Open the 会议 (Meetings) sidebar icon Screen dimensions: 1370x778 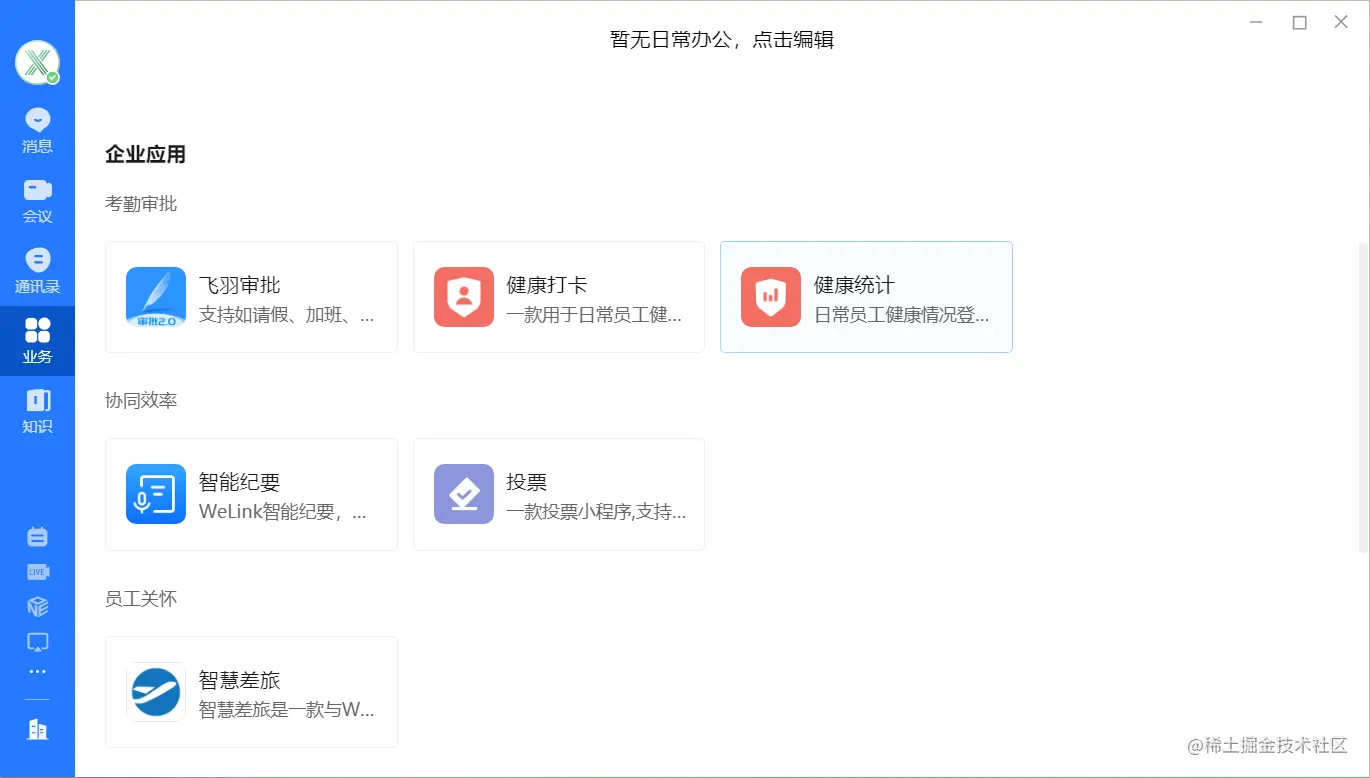click(x=37, y=198)
